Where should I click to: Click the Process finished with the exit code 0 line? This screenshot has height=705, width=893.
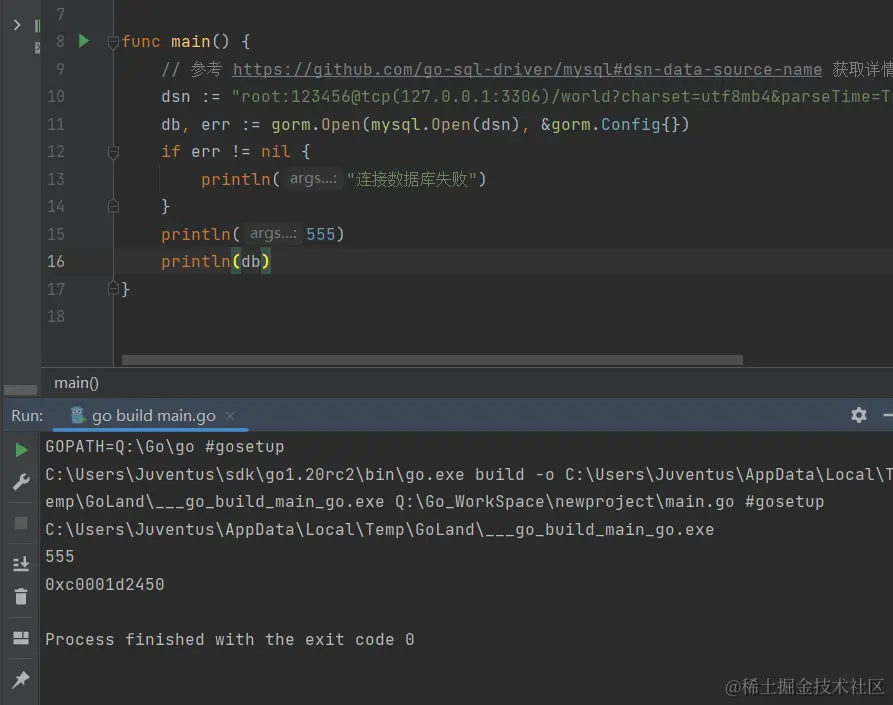[x=230, y=640]
